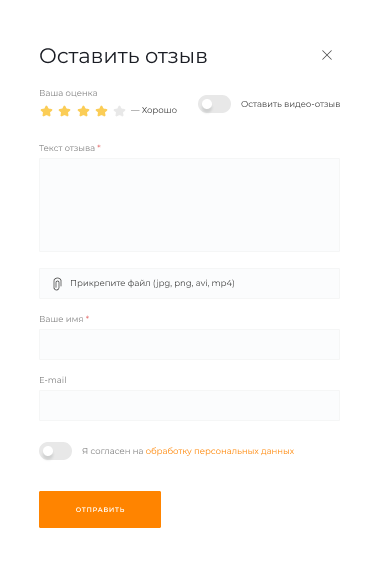Click the 'Текст отзыва' field label
The image size is (380, 571).
(67, 148)
